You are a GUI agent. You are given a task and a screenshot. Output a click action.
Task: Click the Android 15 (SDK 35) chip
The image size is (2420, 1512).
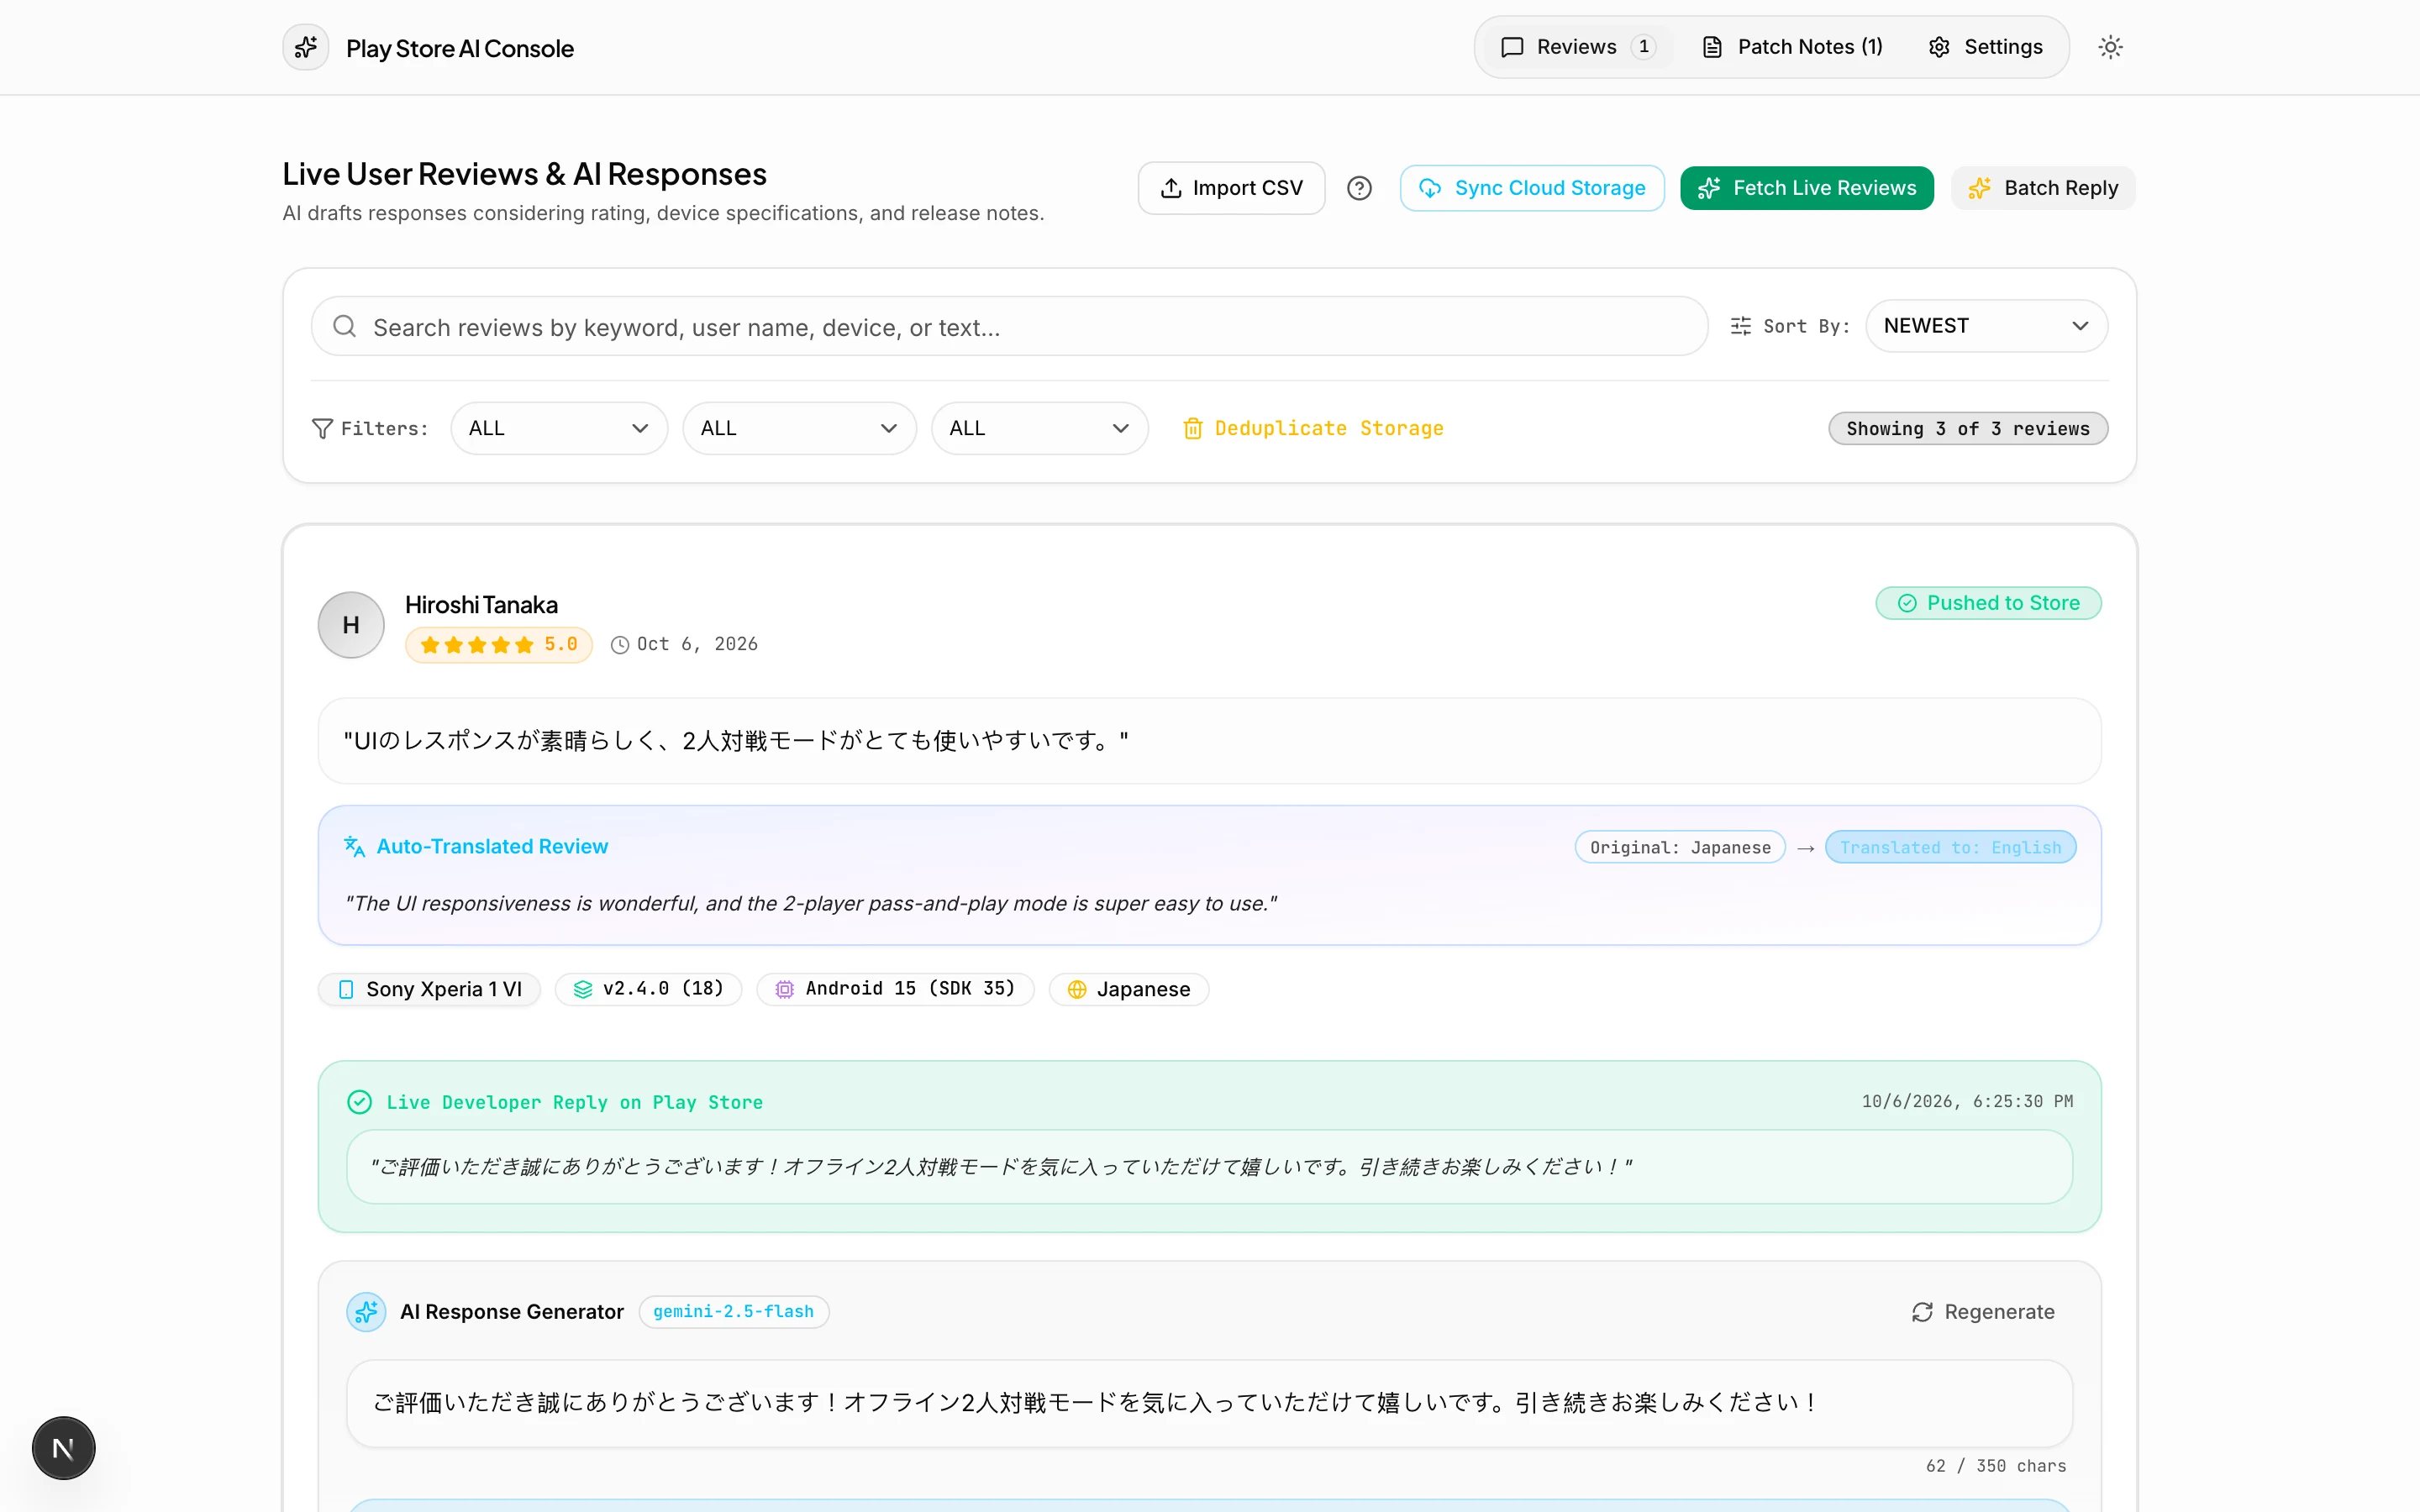coord(895,989)
